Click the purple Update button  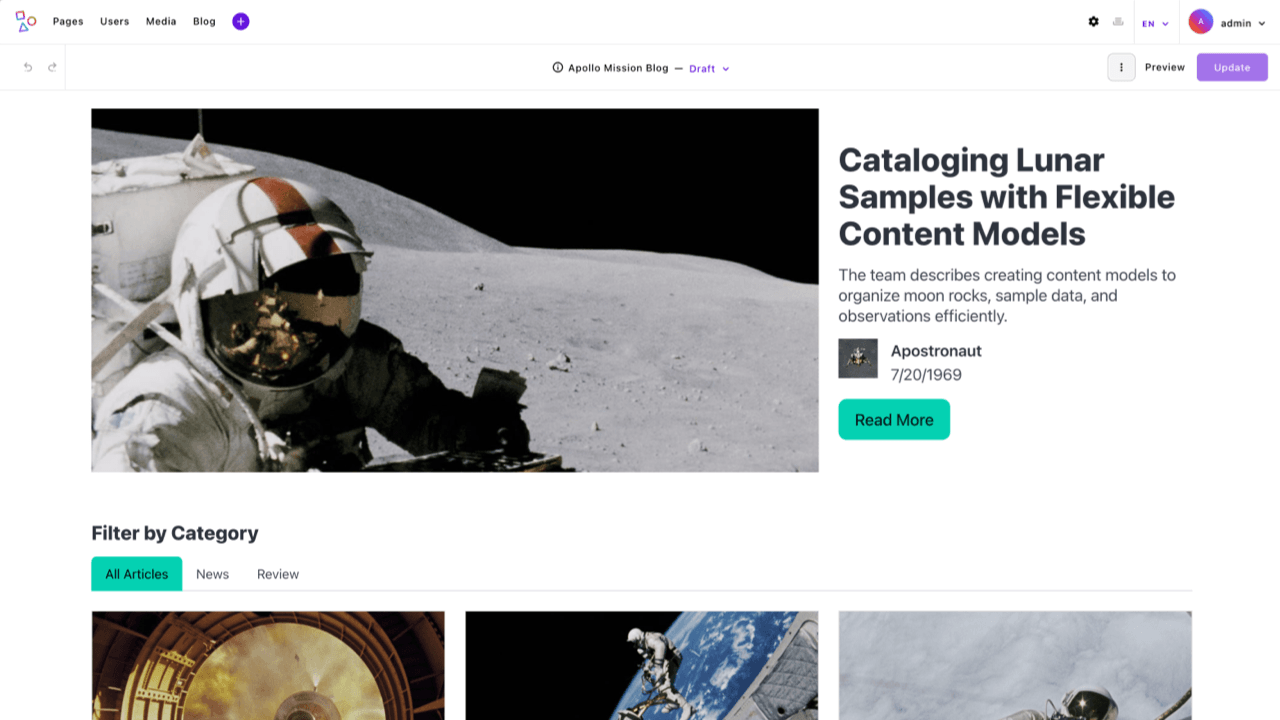pos(1232,67)
